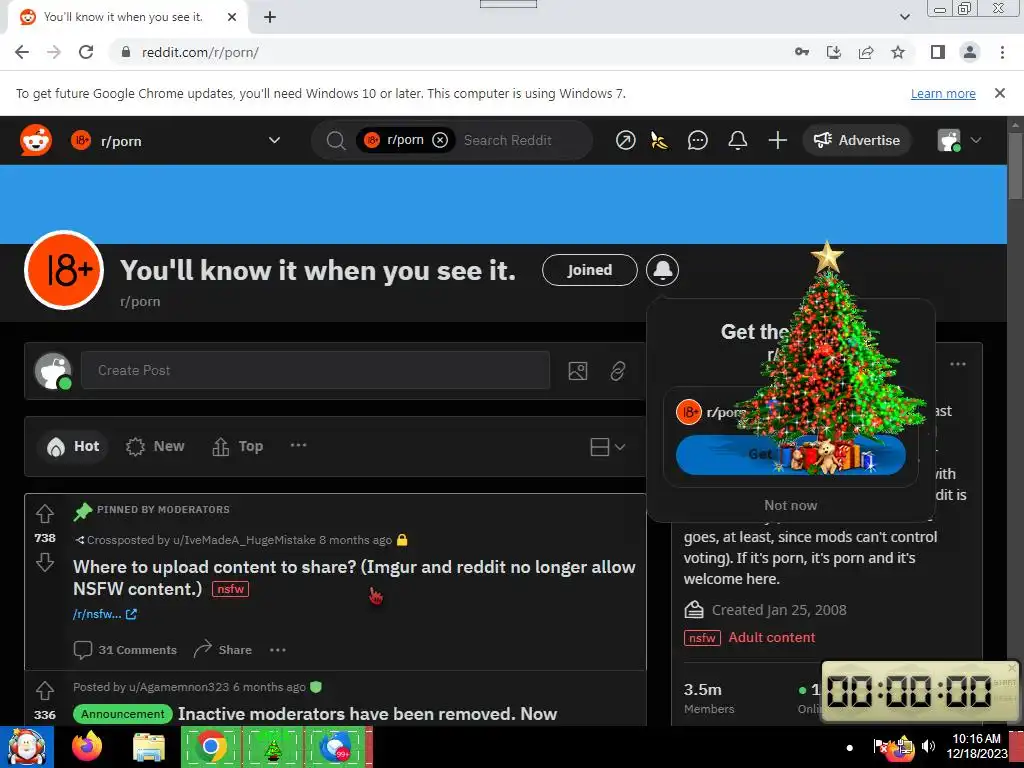
Task: Bookmark this page with star icon
Action: [x=898, y=52]
